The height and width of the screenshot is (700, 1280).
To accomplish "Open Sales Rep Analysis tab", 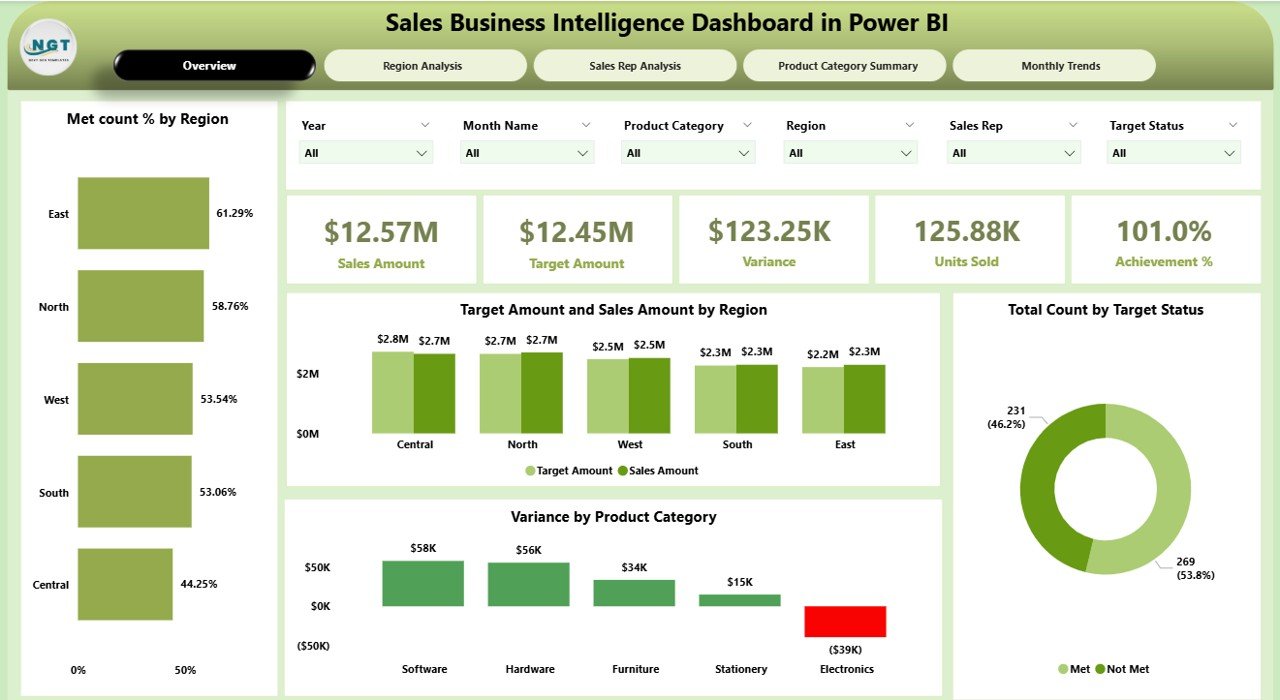I will (634, 66).
